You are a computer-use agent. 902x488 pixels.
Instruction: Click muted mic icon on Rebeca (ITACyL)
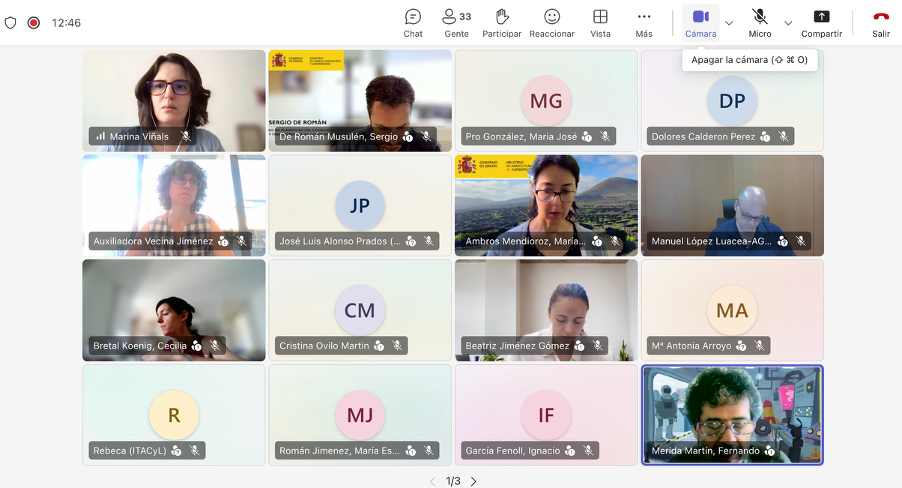[x=195, y=451]
